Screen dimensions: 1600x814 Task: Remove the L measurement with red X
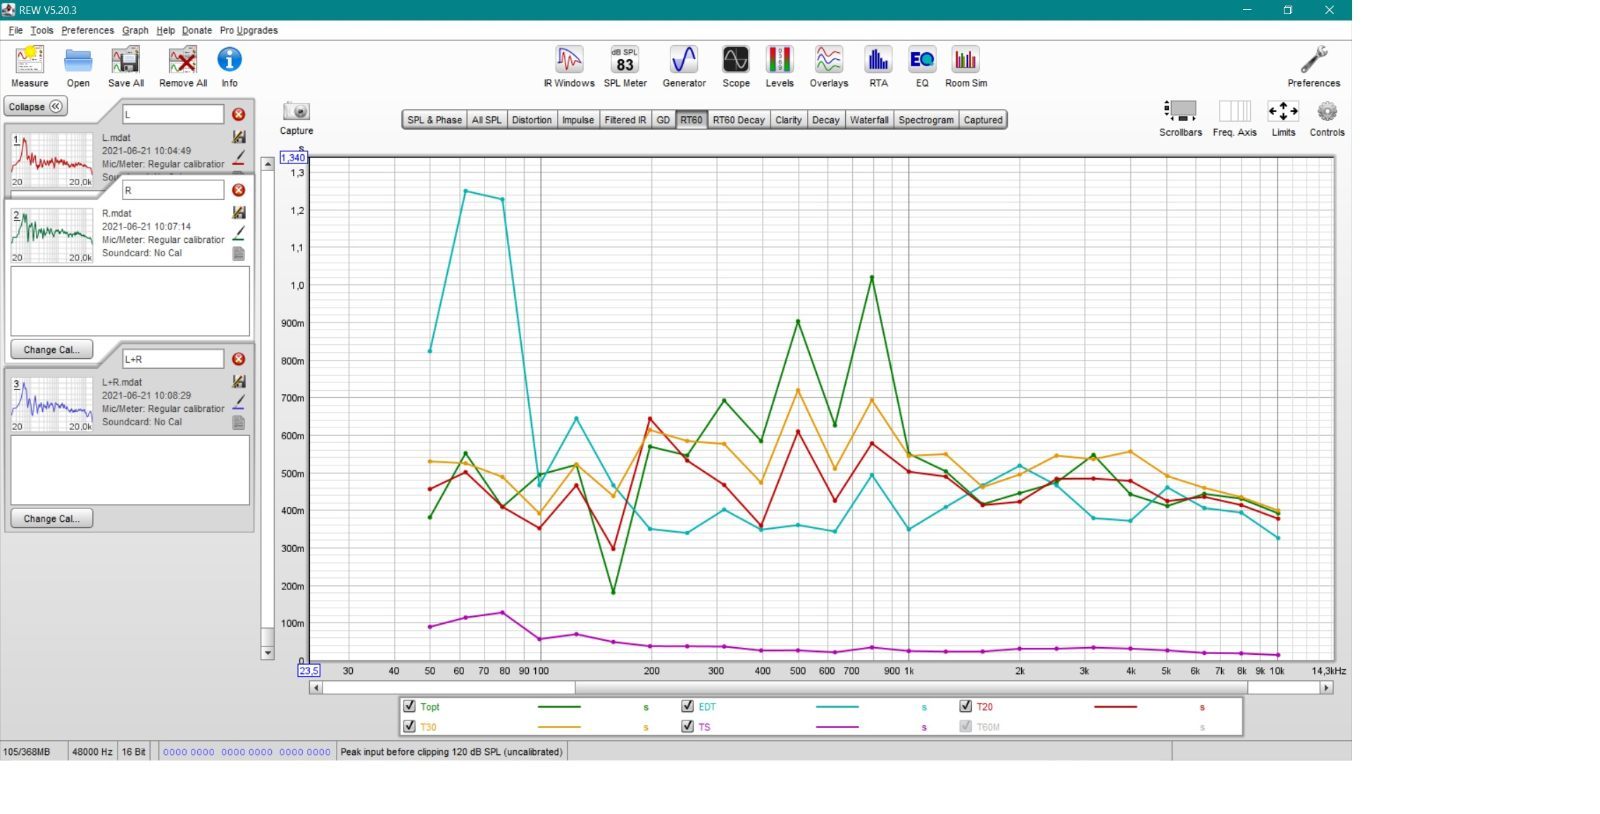238,114
